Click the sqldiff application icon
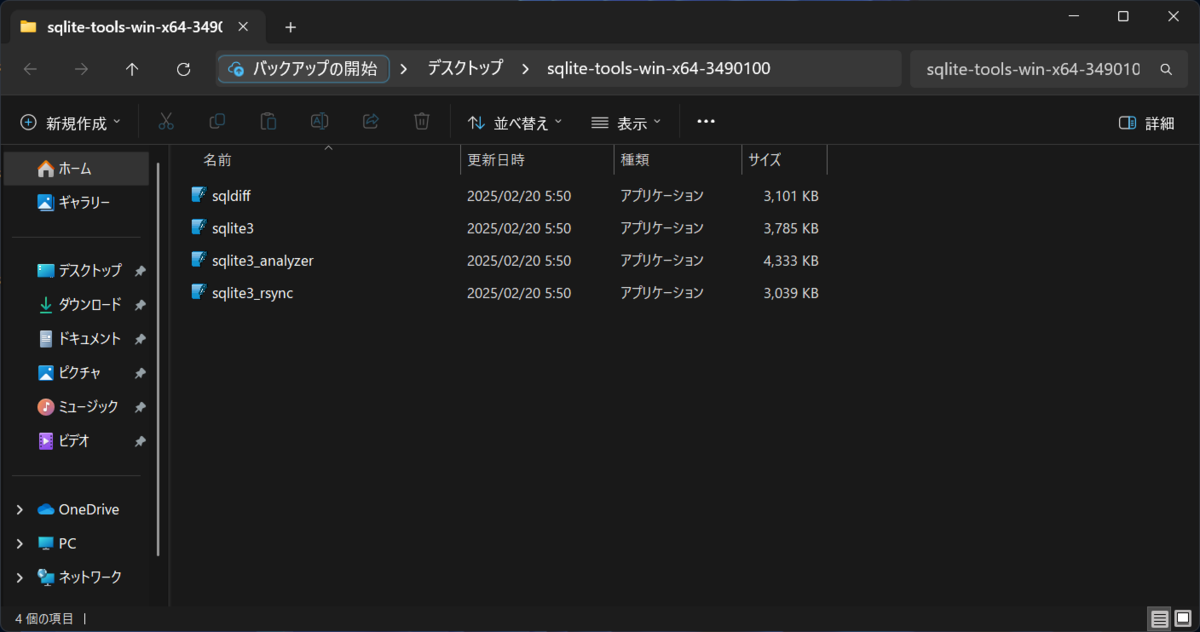This screenshot has width=1200, height=632. (199, 194)
